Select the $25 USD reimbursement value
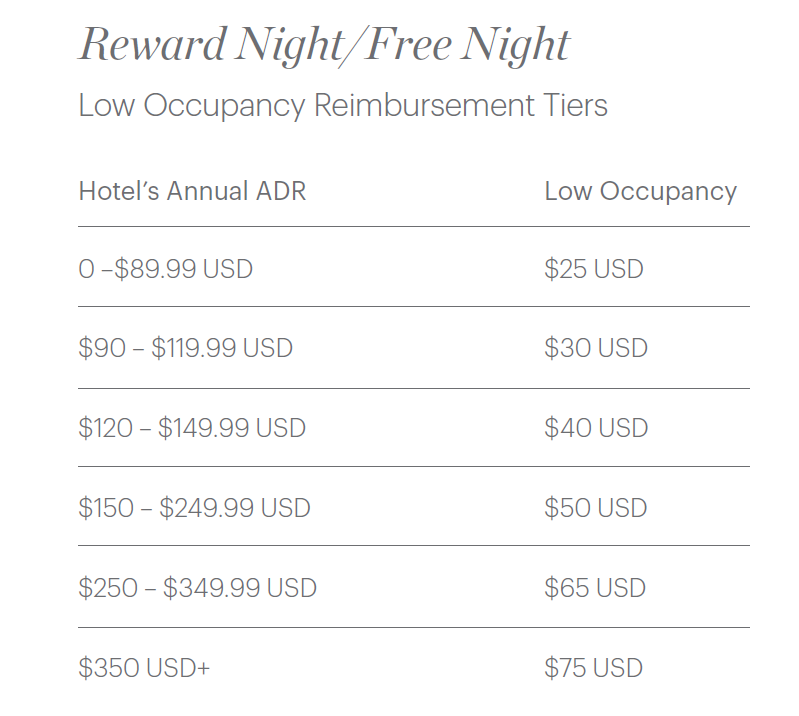Screen dimensions: 799x716 (x=594, y=269)
